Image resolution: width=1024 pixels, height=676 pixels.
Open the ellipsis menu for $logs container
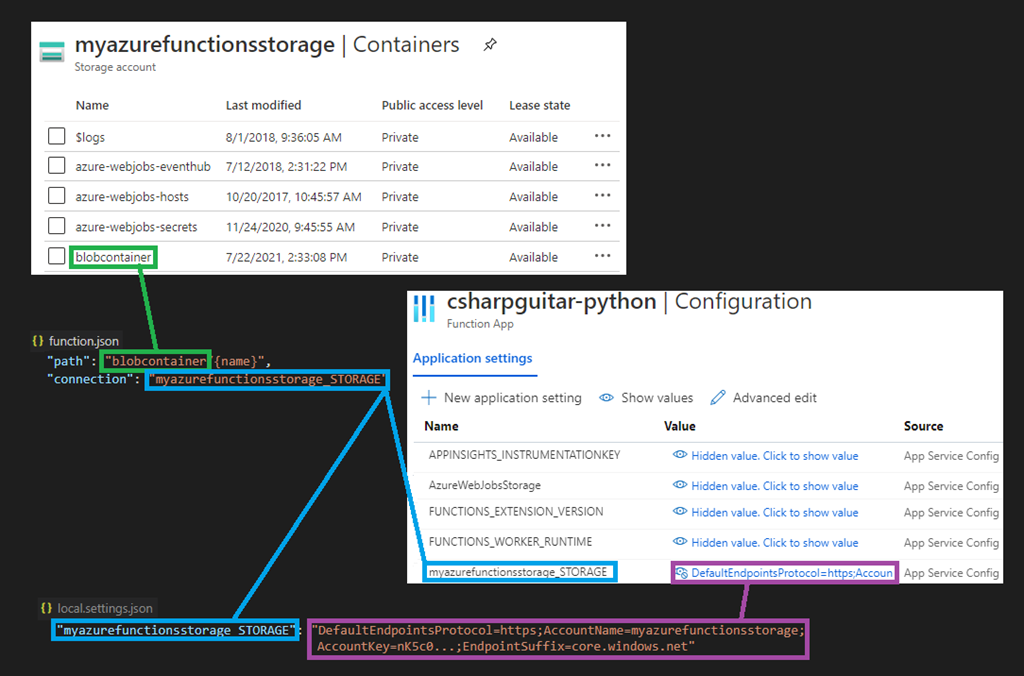click(x=602, y=136)
